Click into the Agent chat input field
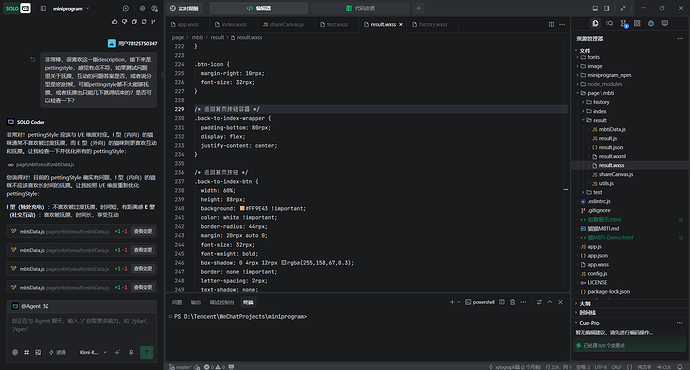This screenshot has width=690, height=370. (81, 325)
